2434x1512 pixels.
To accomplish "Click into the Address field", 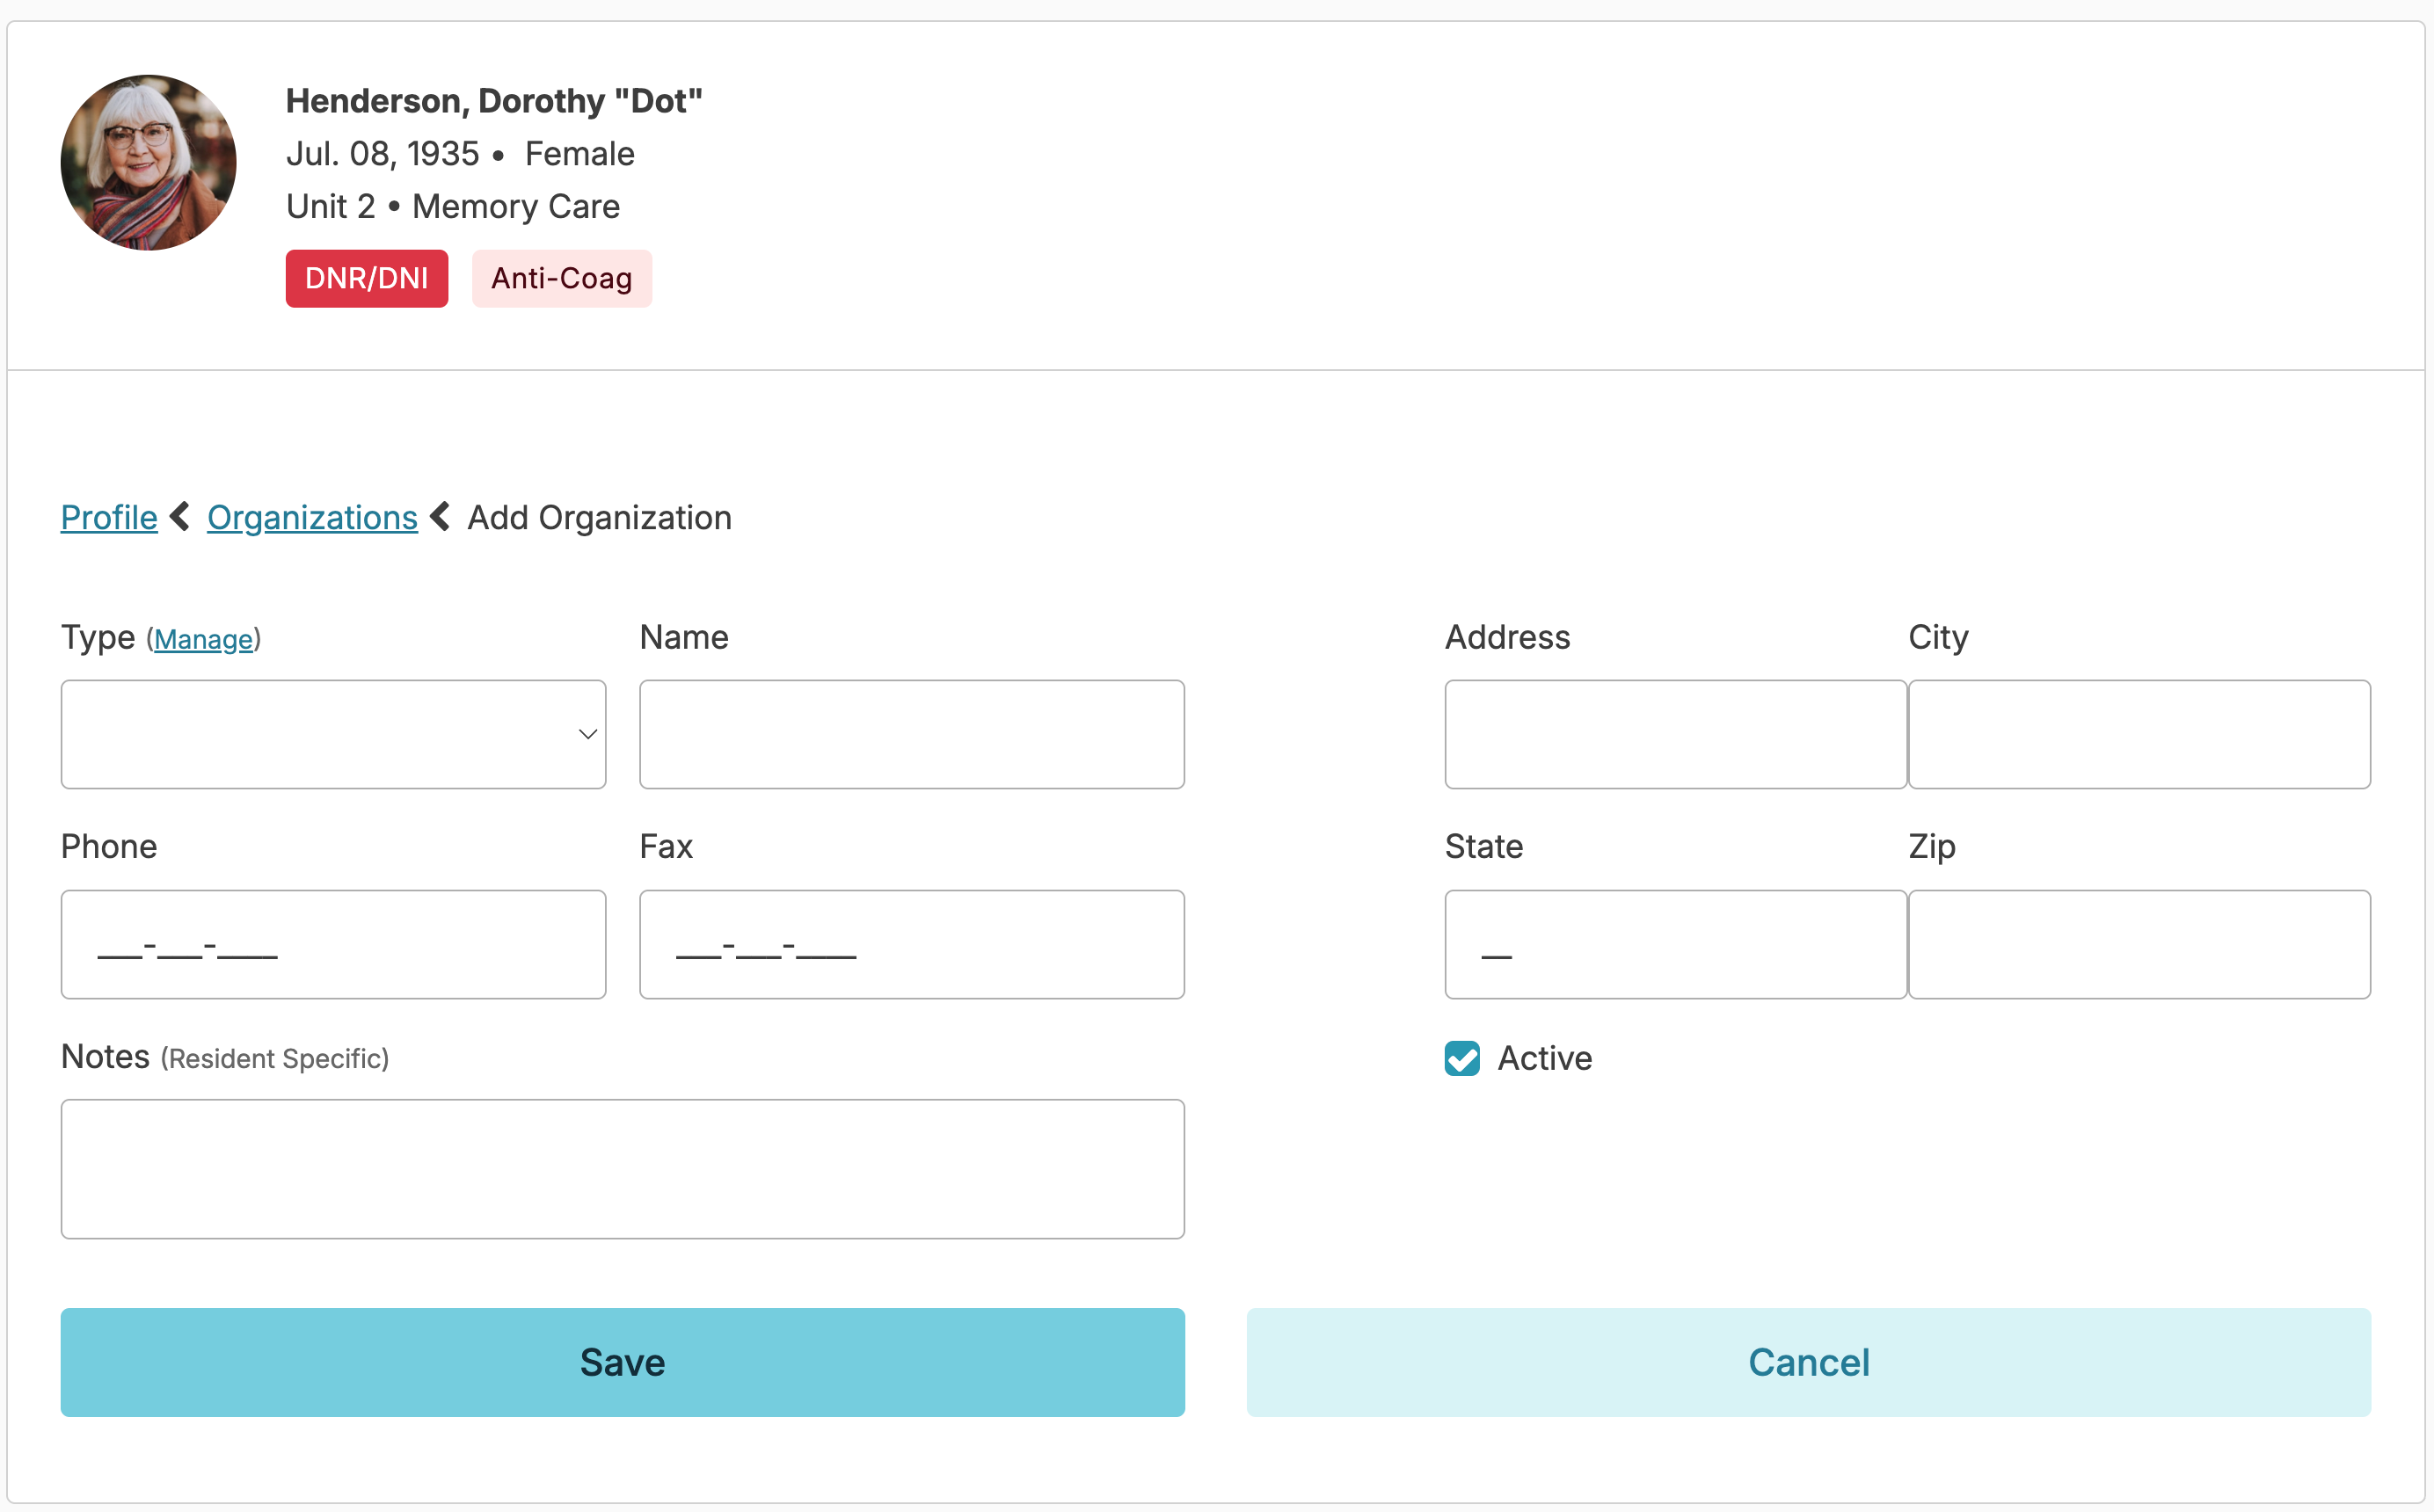I will pyautogui.click(x=1675, y=734).
